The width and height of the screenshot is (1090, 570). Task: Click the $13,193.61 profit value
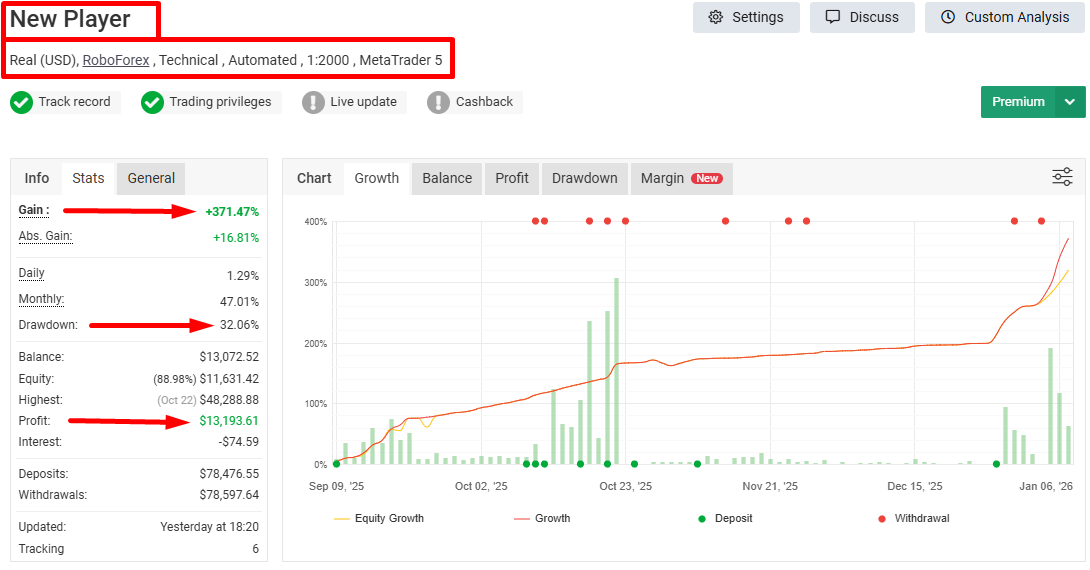click(x=229, y=421)
